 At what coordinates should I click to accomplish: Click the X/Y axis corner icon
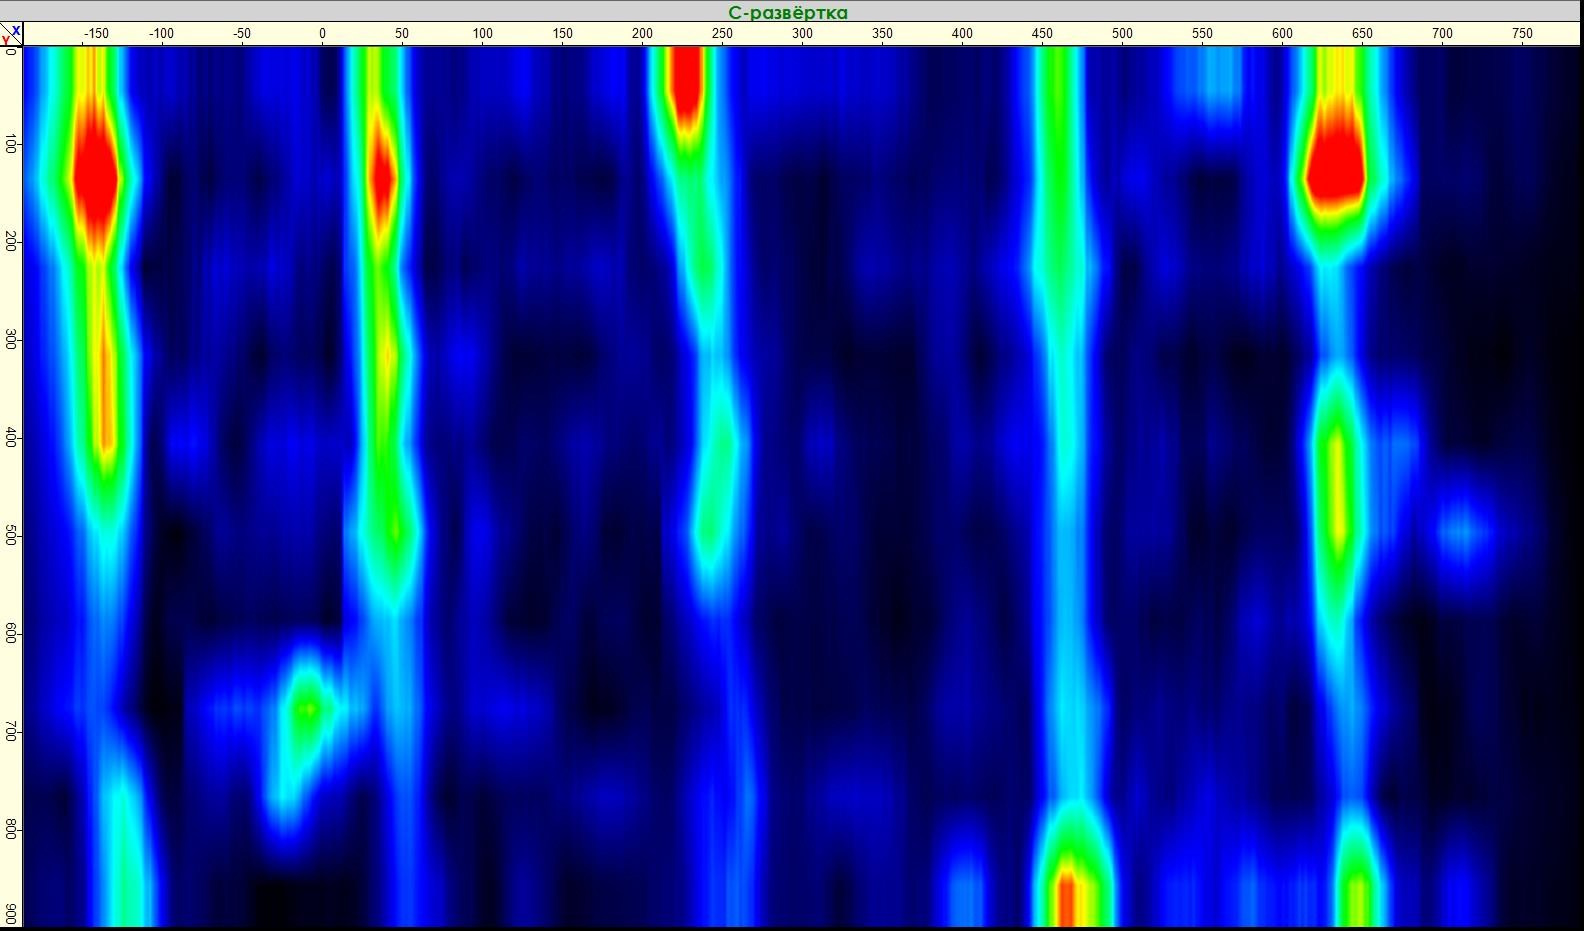pos(11,35)
